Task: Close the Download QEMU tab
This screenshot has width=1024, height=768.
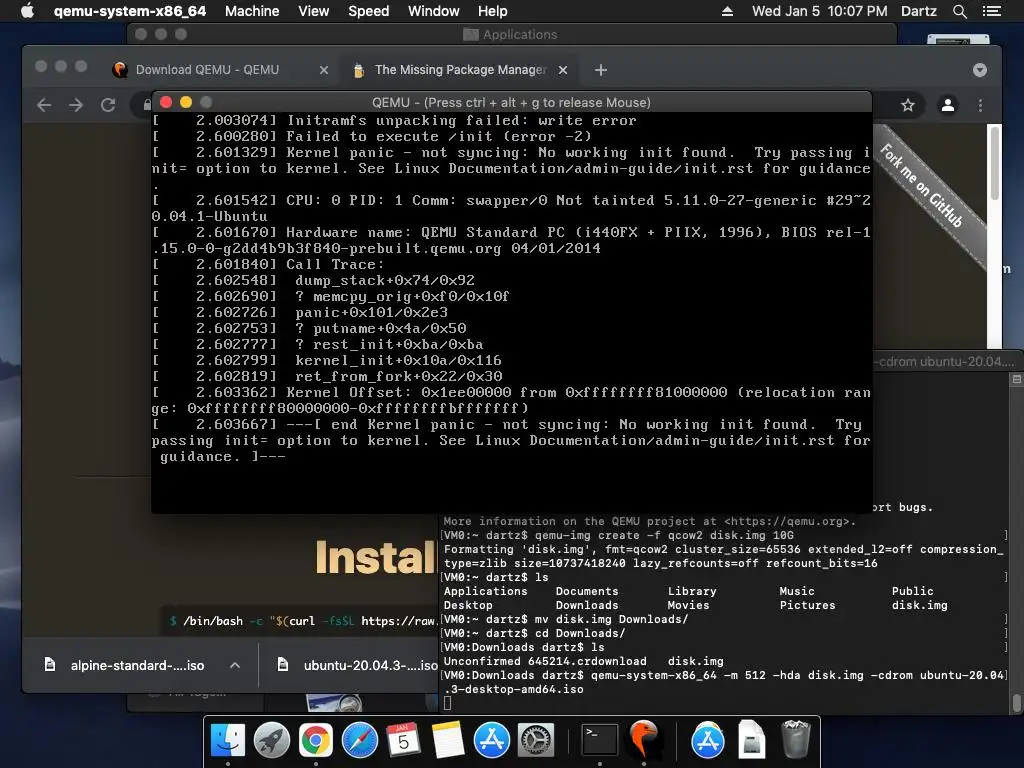Action: pos(323,70)
